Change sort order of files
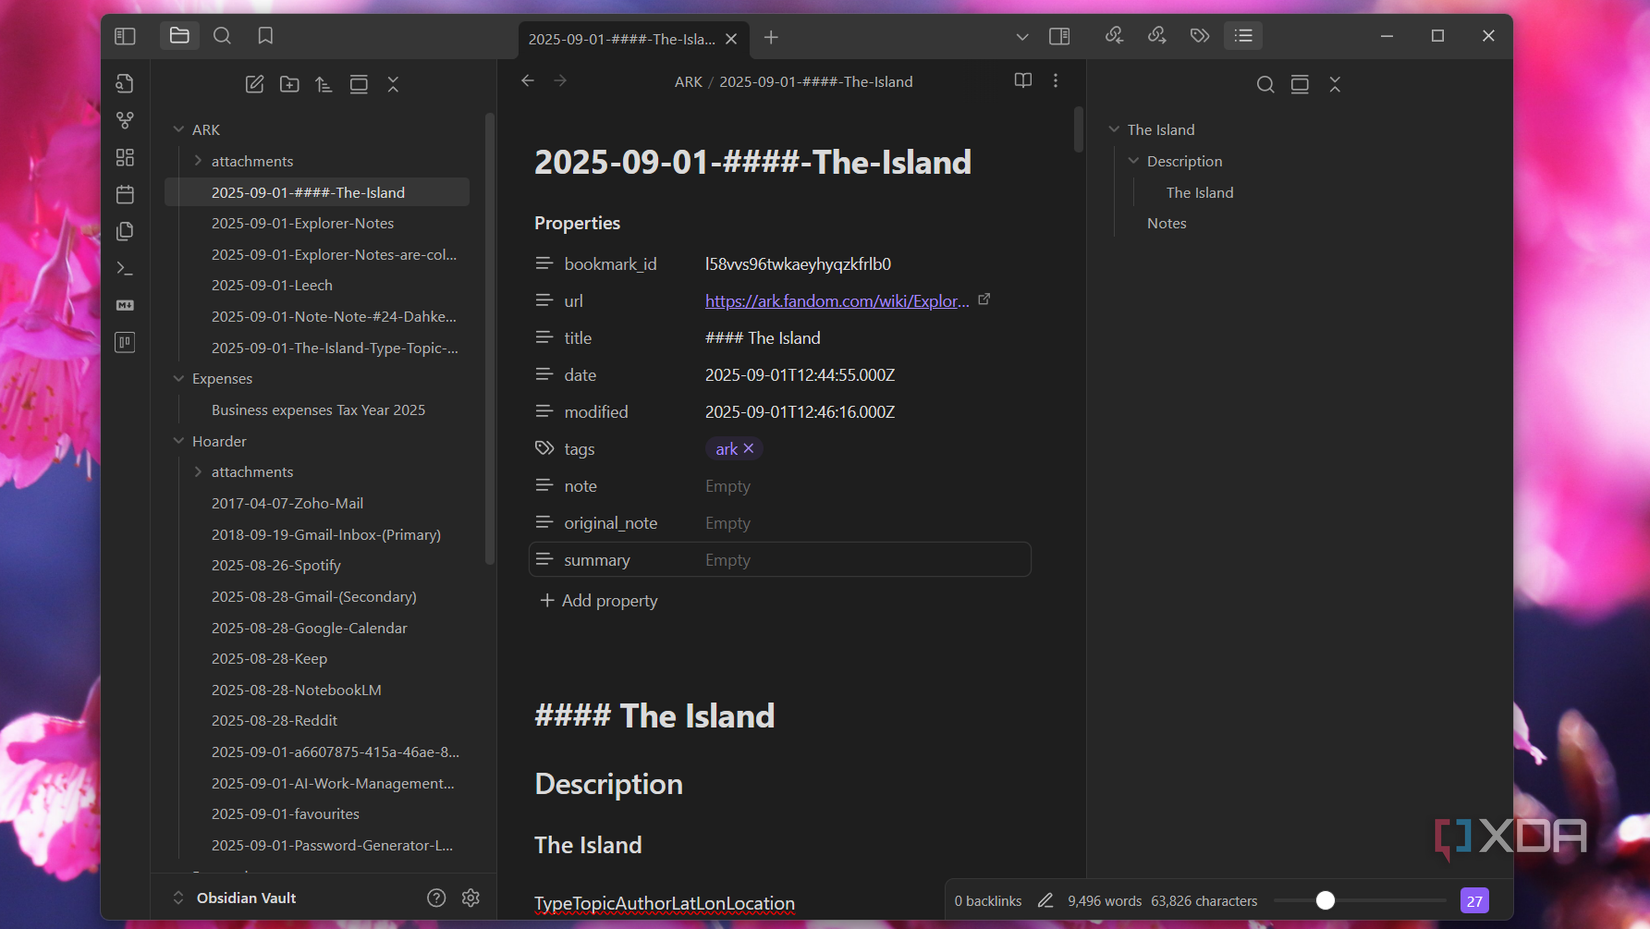The height and width of the screenshot is (929, 1650). pyautogui.click(x=323, y=84)
